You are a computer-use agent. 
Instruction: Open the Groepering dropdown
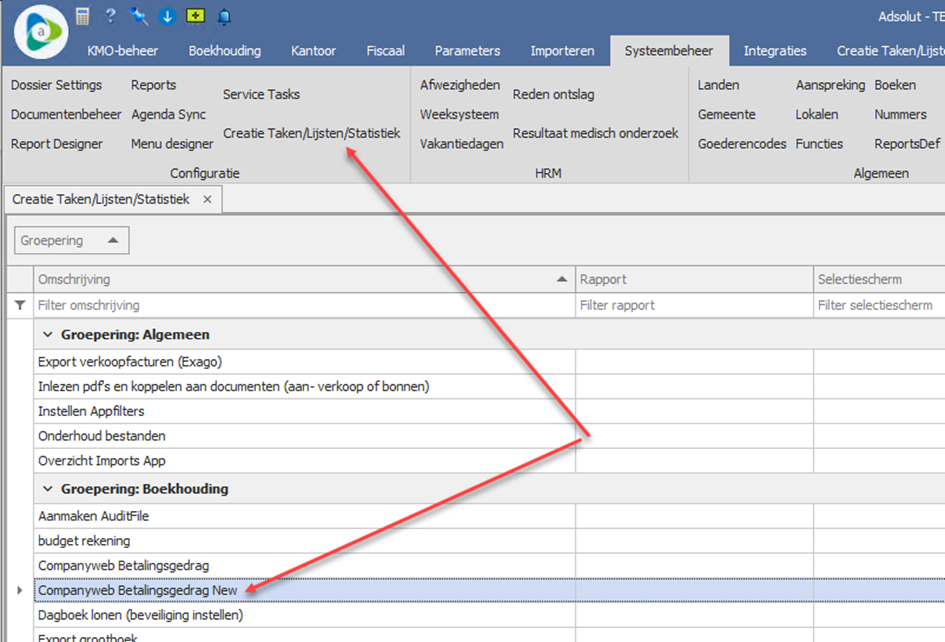click(x=72, y=241)
